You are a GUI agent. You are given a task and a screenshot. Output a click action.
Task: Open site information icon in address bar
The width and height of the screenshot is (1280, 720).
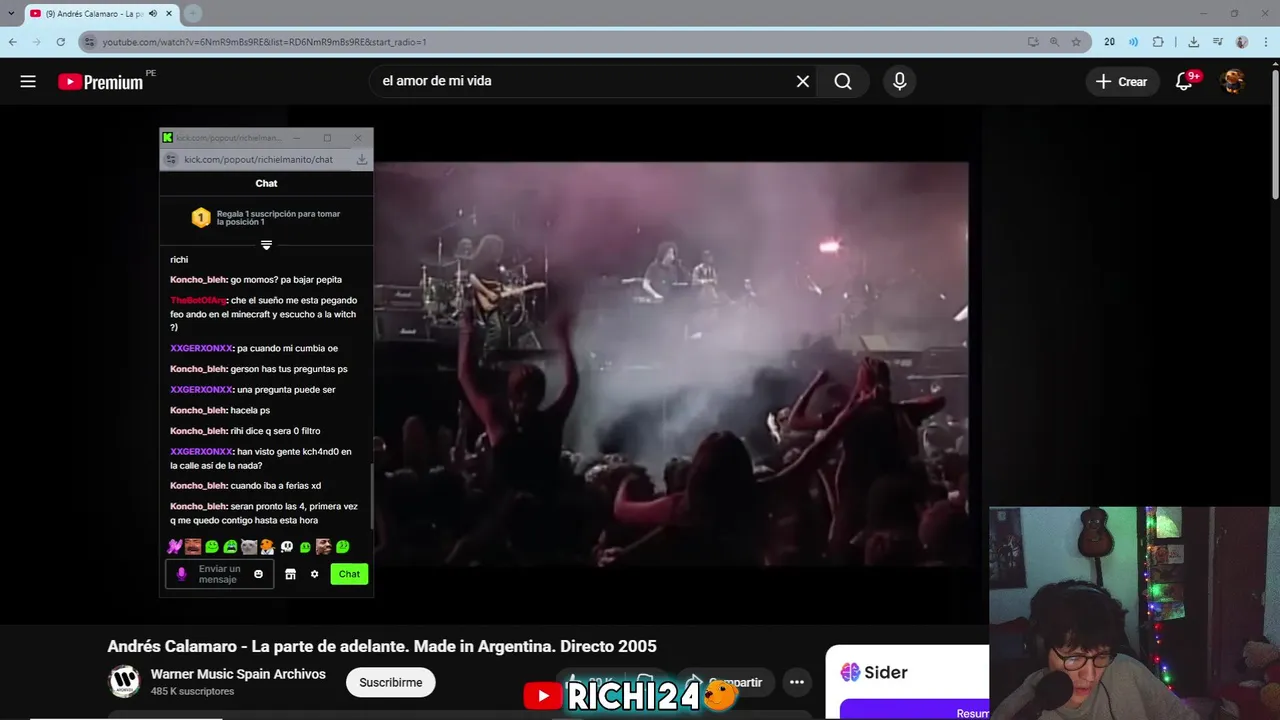point(89,42)
